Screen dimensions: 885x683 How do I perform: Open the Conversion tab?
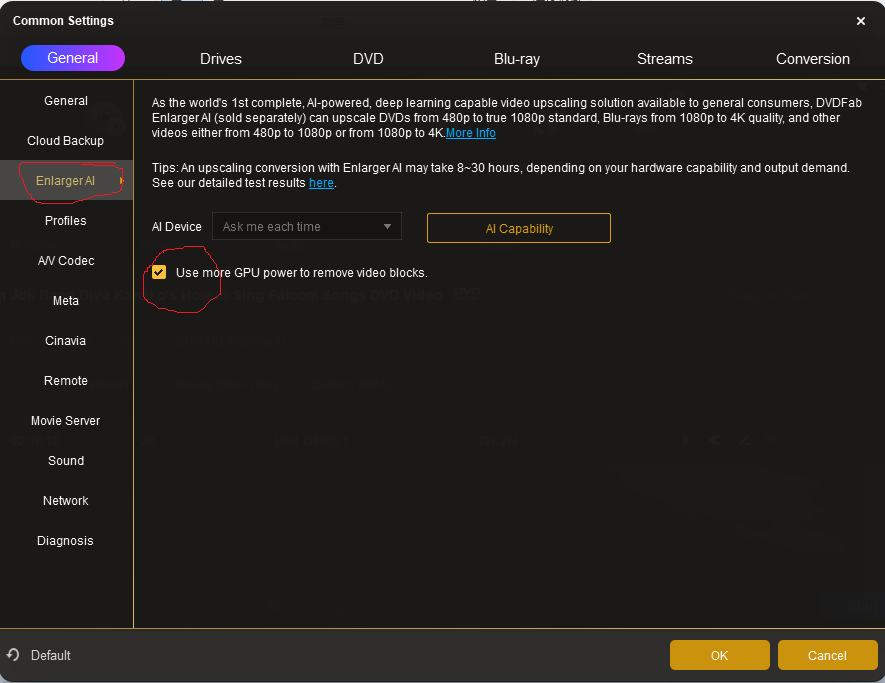[812, 59]
